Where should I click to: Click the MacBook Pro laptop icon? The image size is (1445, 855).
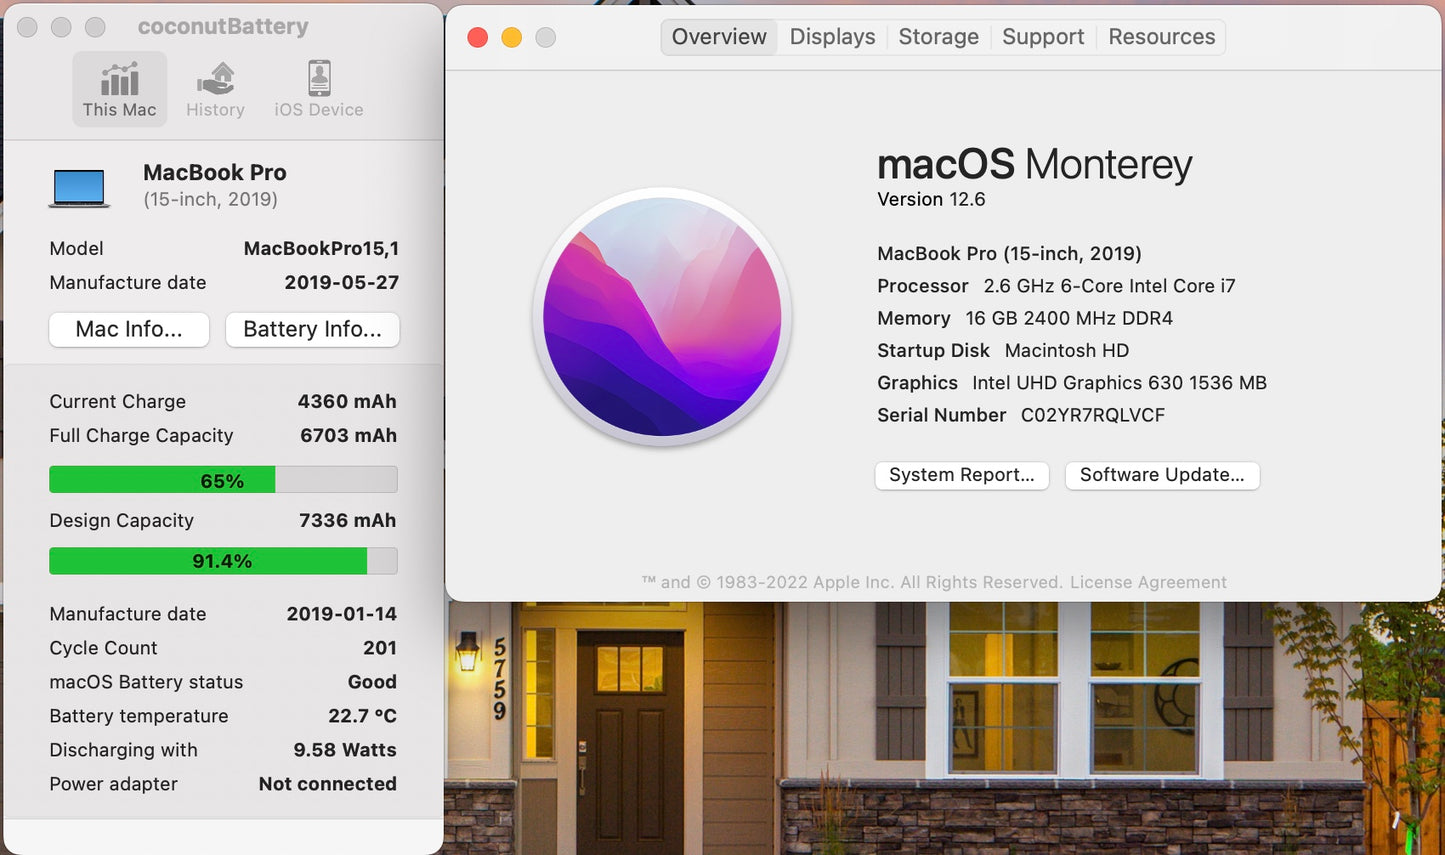[79, 187]
